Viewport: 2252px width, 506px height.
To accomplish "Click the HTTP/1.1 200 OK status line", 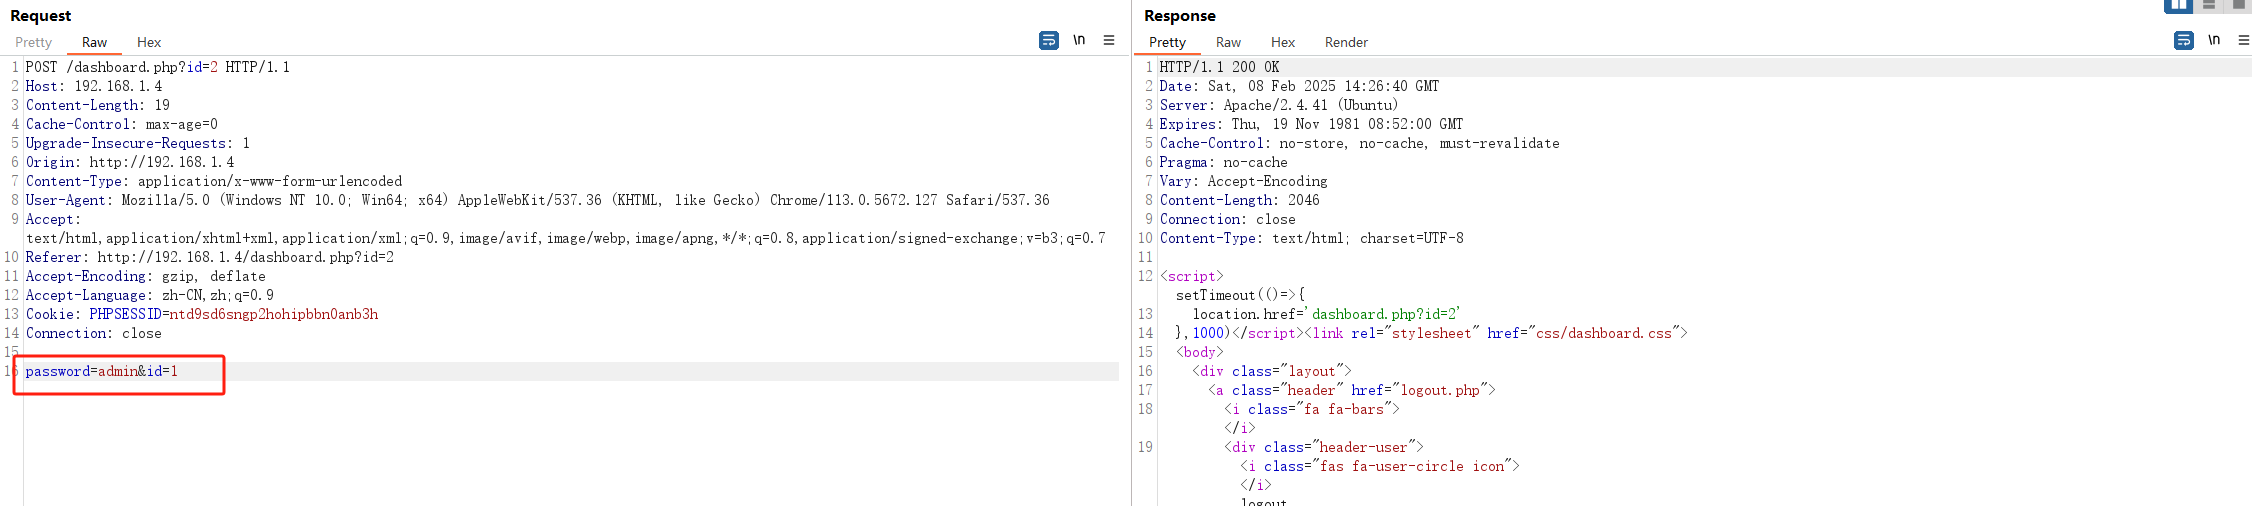I will point(1219,67).
